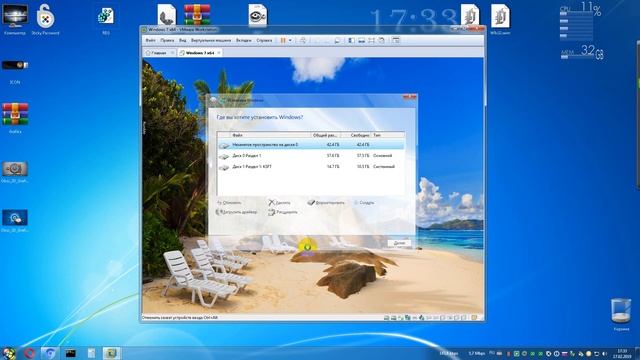Click the Тип column header
This screenshot has height=360, width=640.
coord(388,135)
